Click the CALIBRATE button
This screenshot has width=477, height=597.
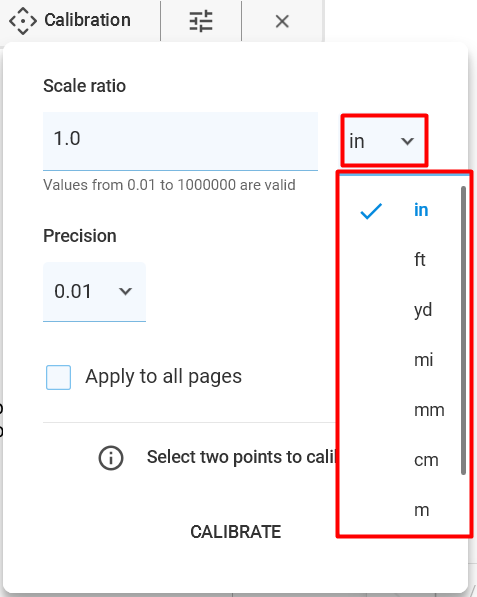click(236, 532)
